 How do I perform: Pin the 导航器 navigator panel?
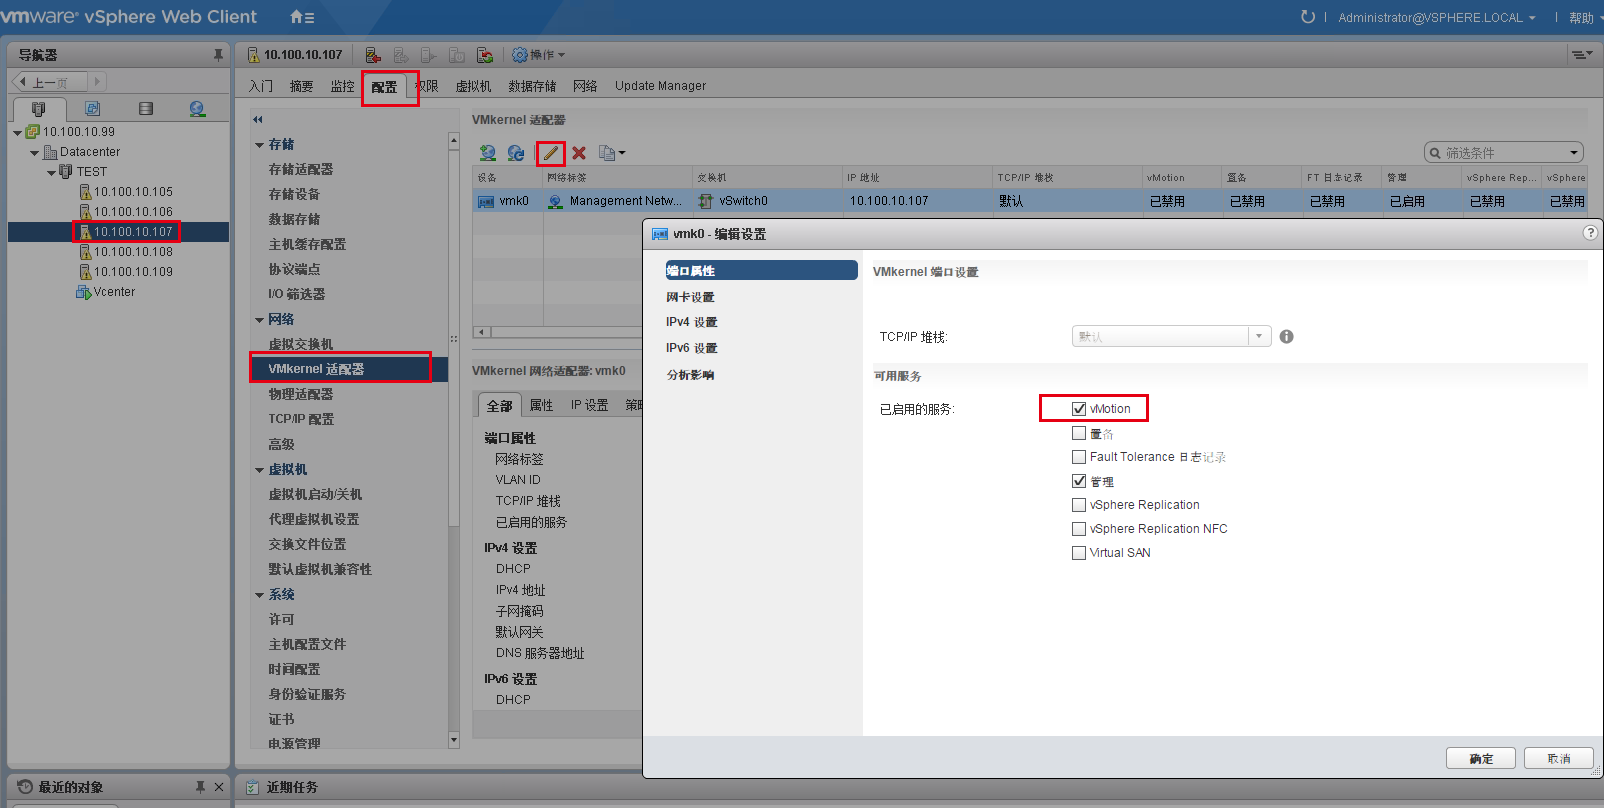tap(218, 55)
